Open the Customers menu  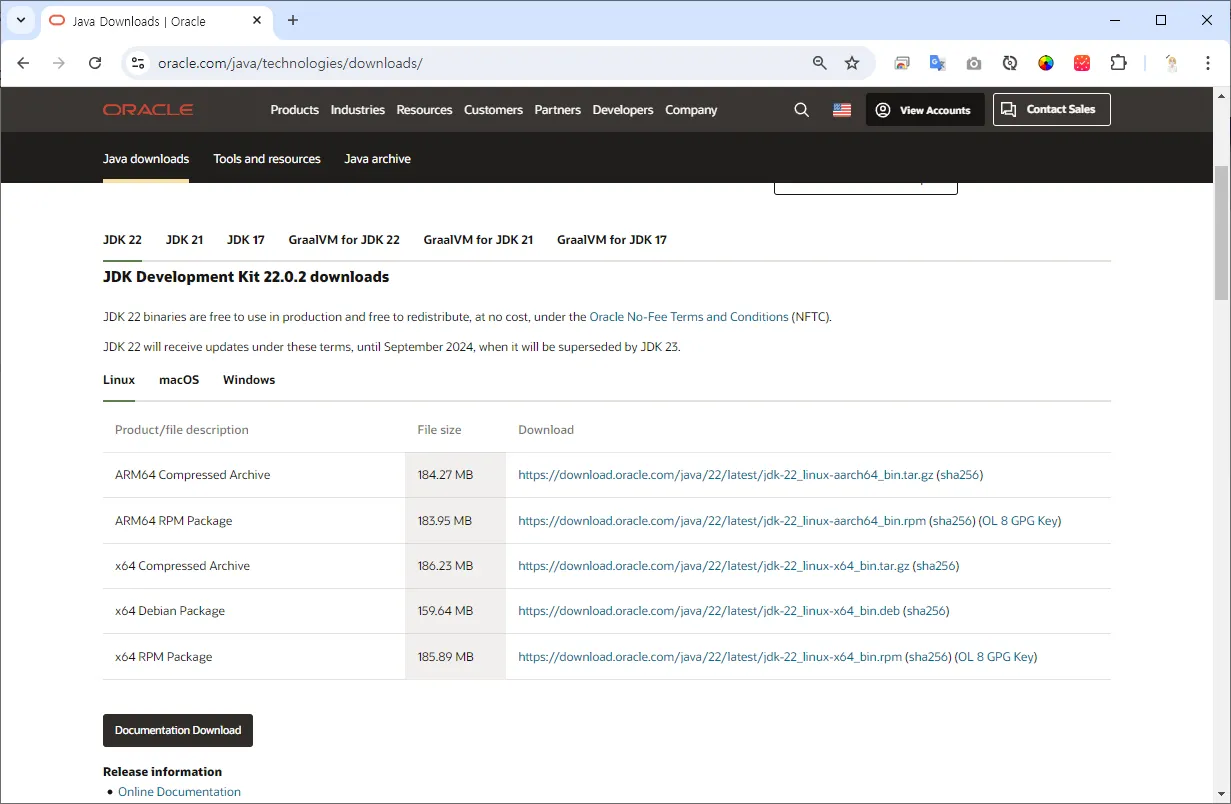click(x=493, y=110)
